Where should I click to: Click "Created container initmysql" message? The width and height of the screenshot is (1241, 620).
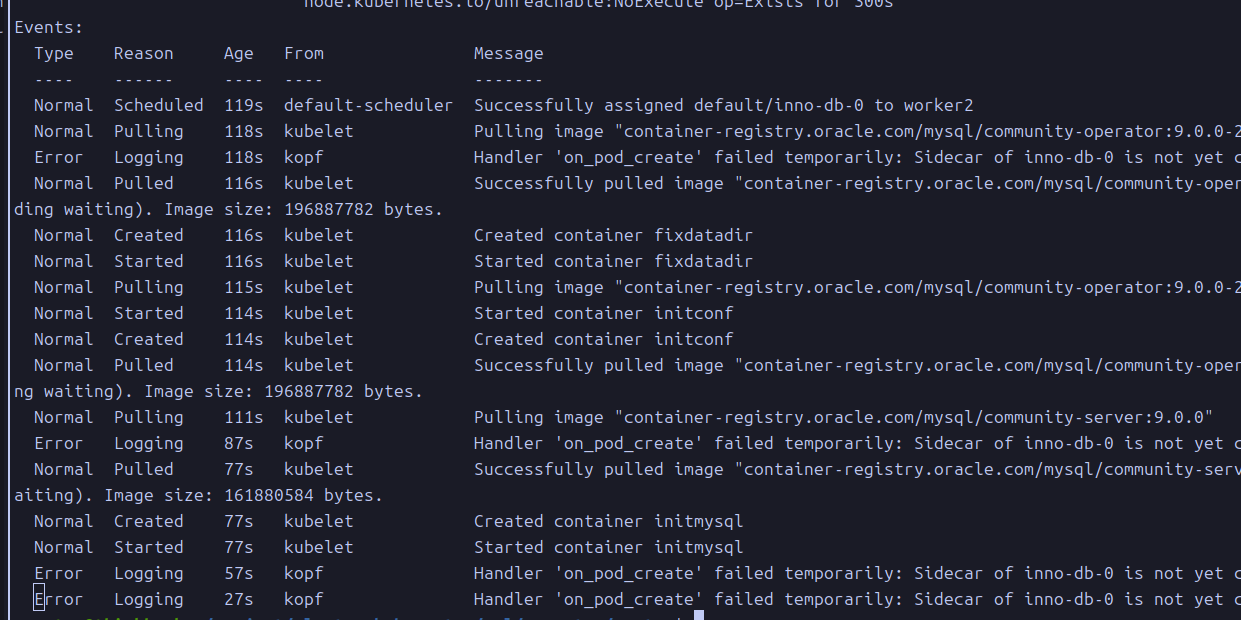(608, 522)
